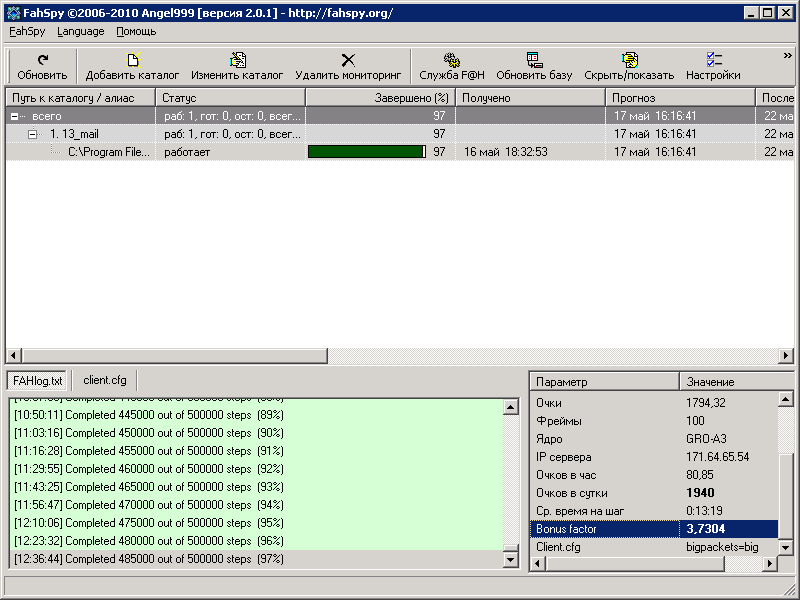
Task: Click parameter pane scroll right arrow
Action: [x=770, y=564]
